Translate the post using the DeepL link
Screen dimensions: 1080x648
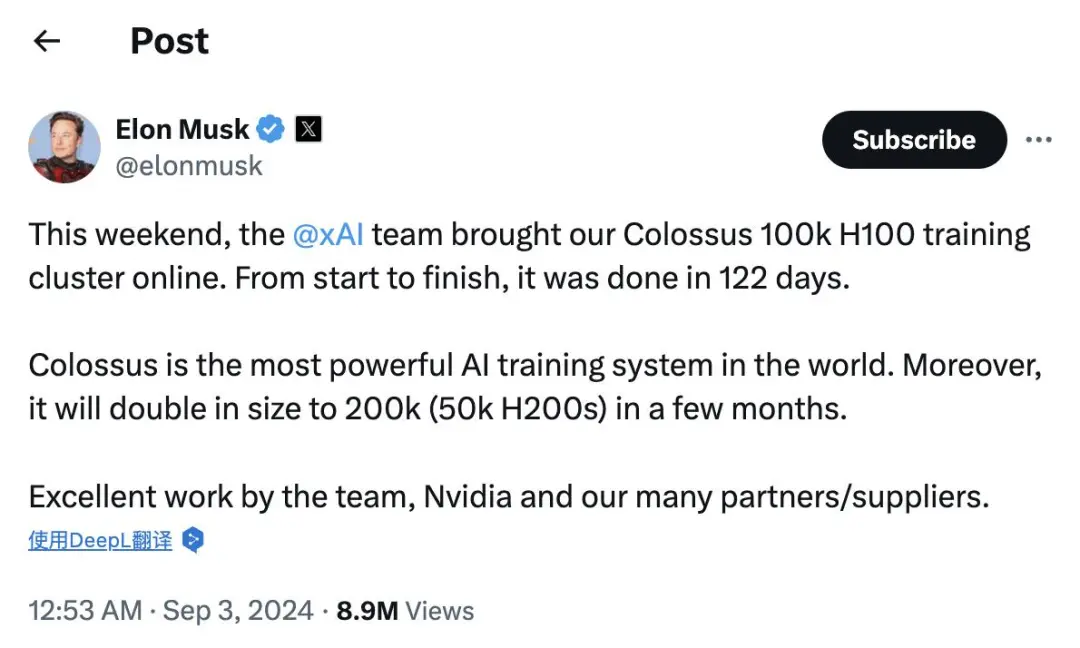point(101,541)
